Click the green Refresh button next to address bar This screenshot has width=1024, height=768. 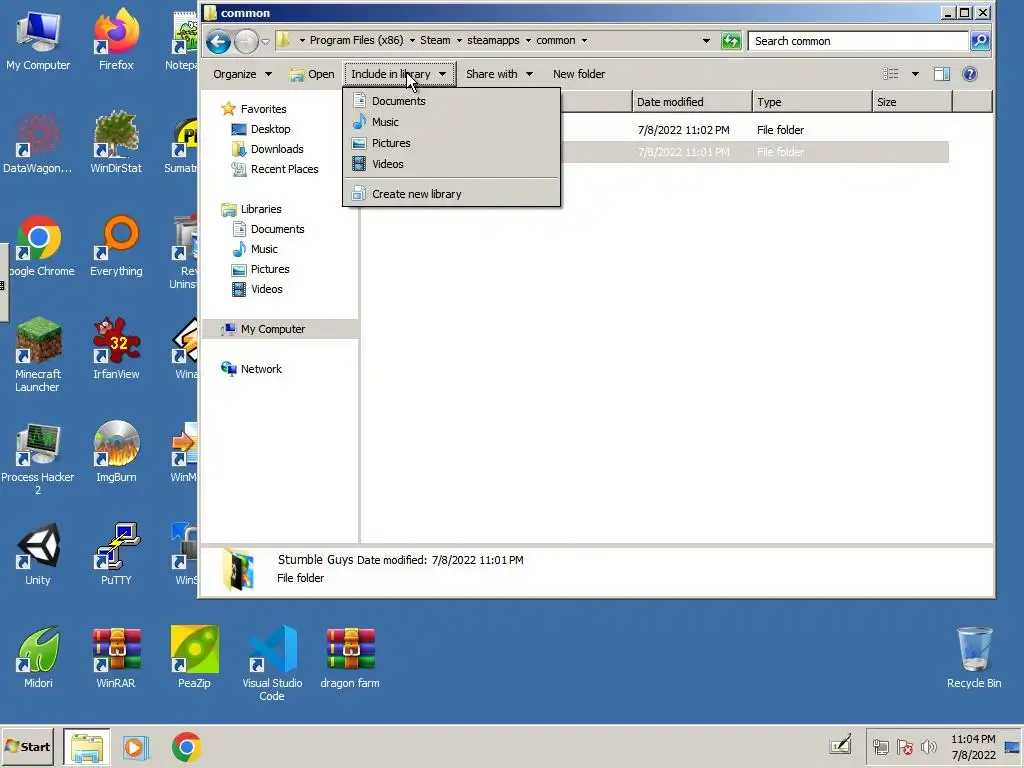[731, 41]
